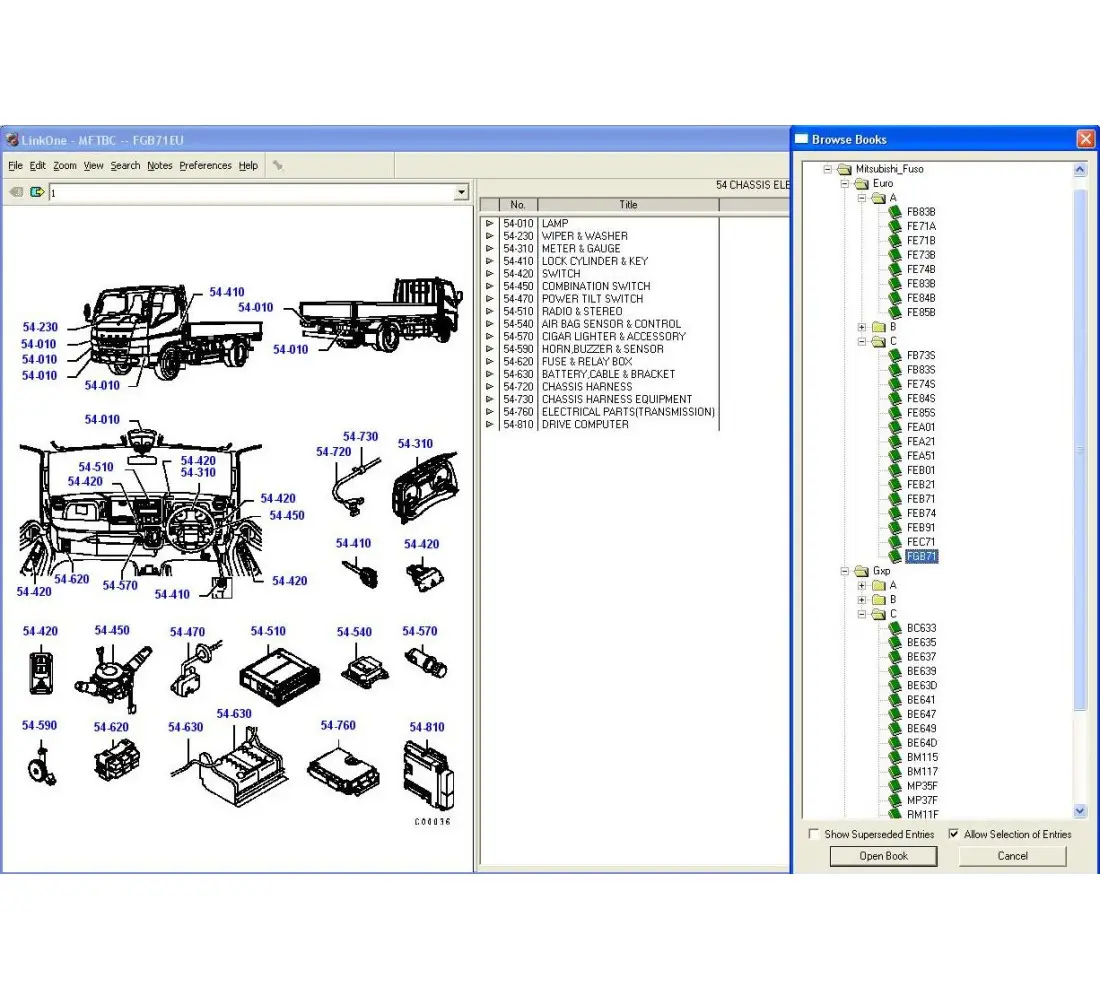Click the page number input field
Image resolution: width=1100 pixels, height=1000 pixels.
click(251, 192)
